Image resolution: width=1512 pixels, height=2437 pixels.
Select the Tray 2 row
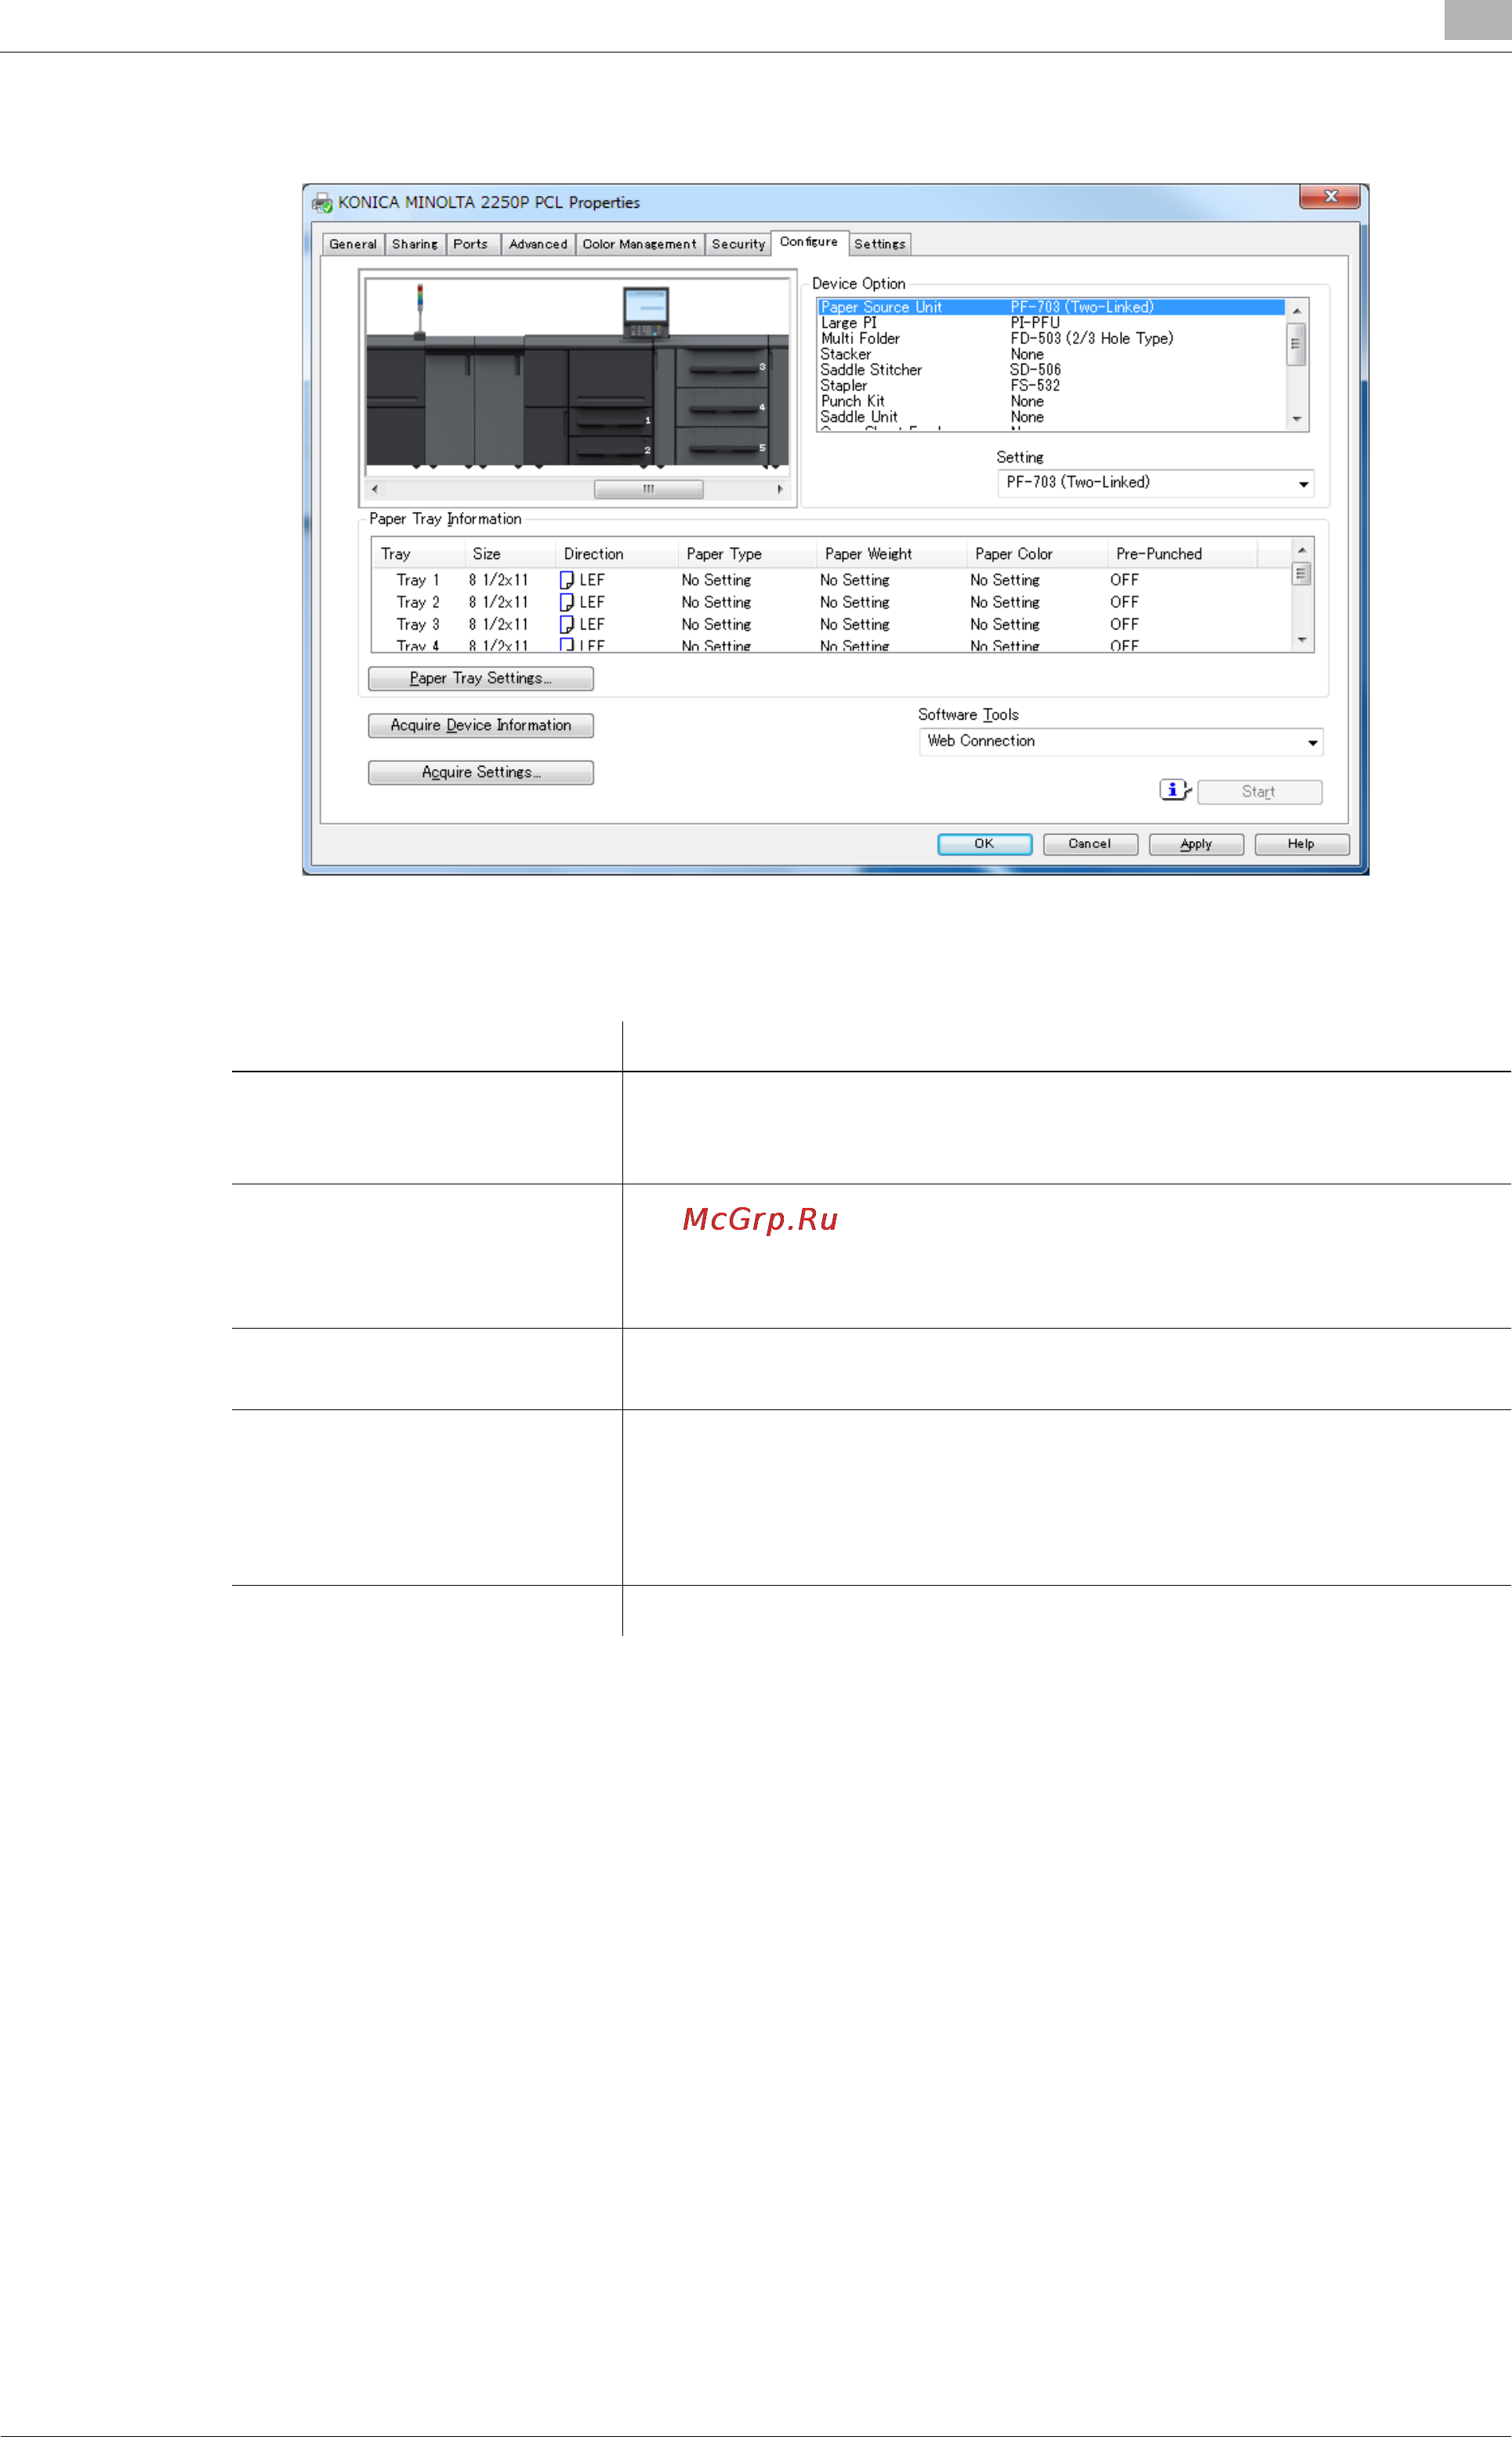pyautogui.click(x=832, y=602)
